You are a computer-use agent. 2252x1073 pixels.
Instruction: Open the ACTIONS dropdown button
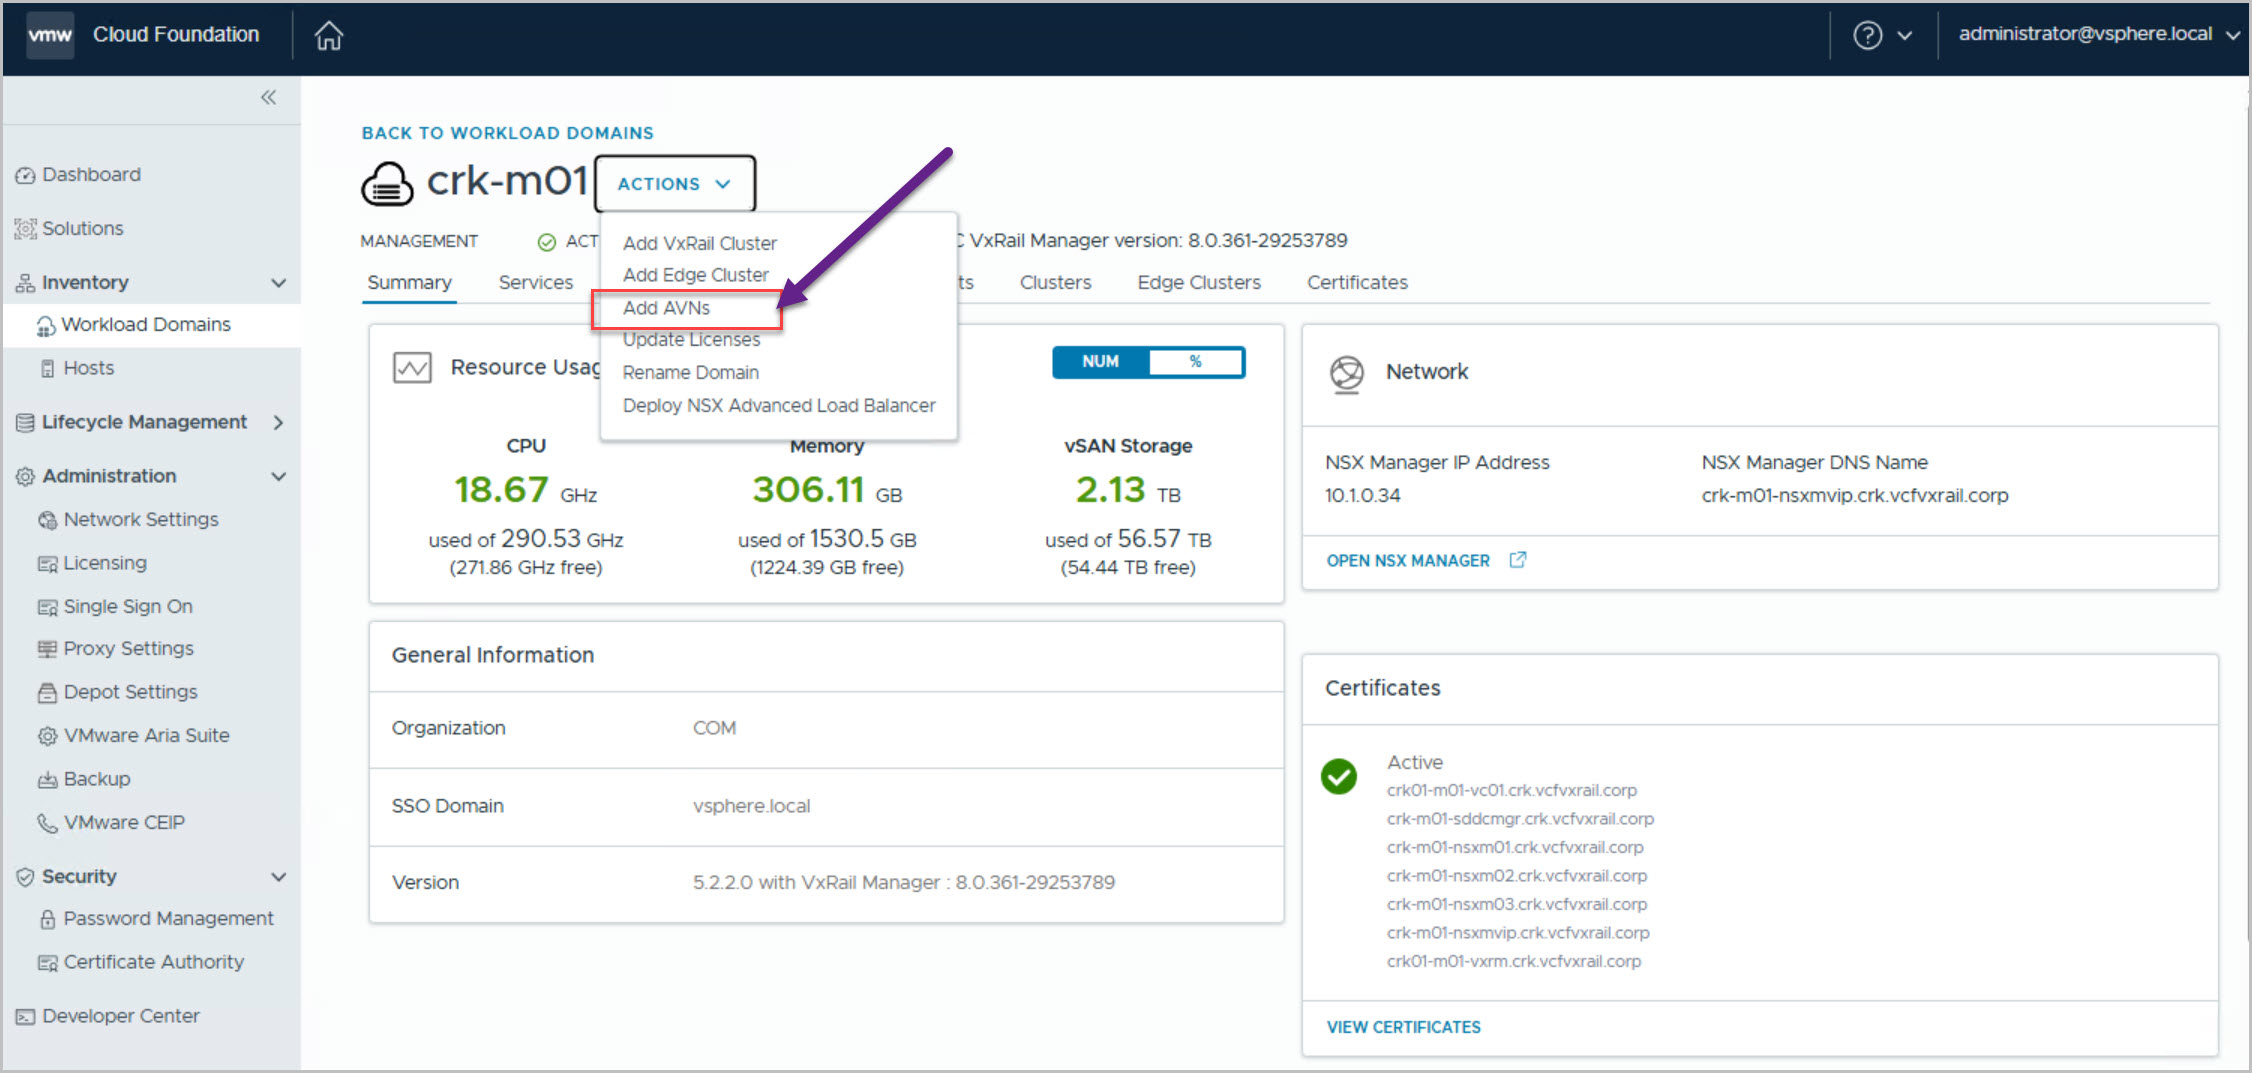674,184
